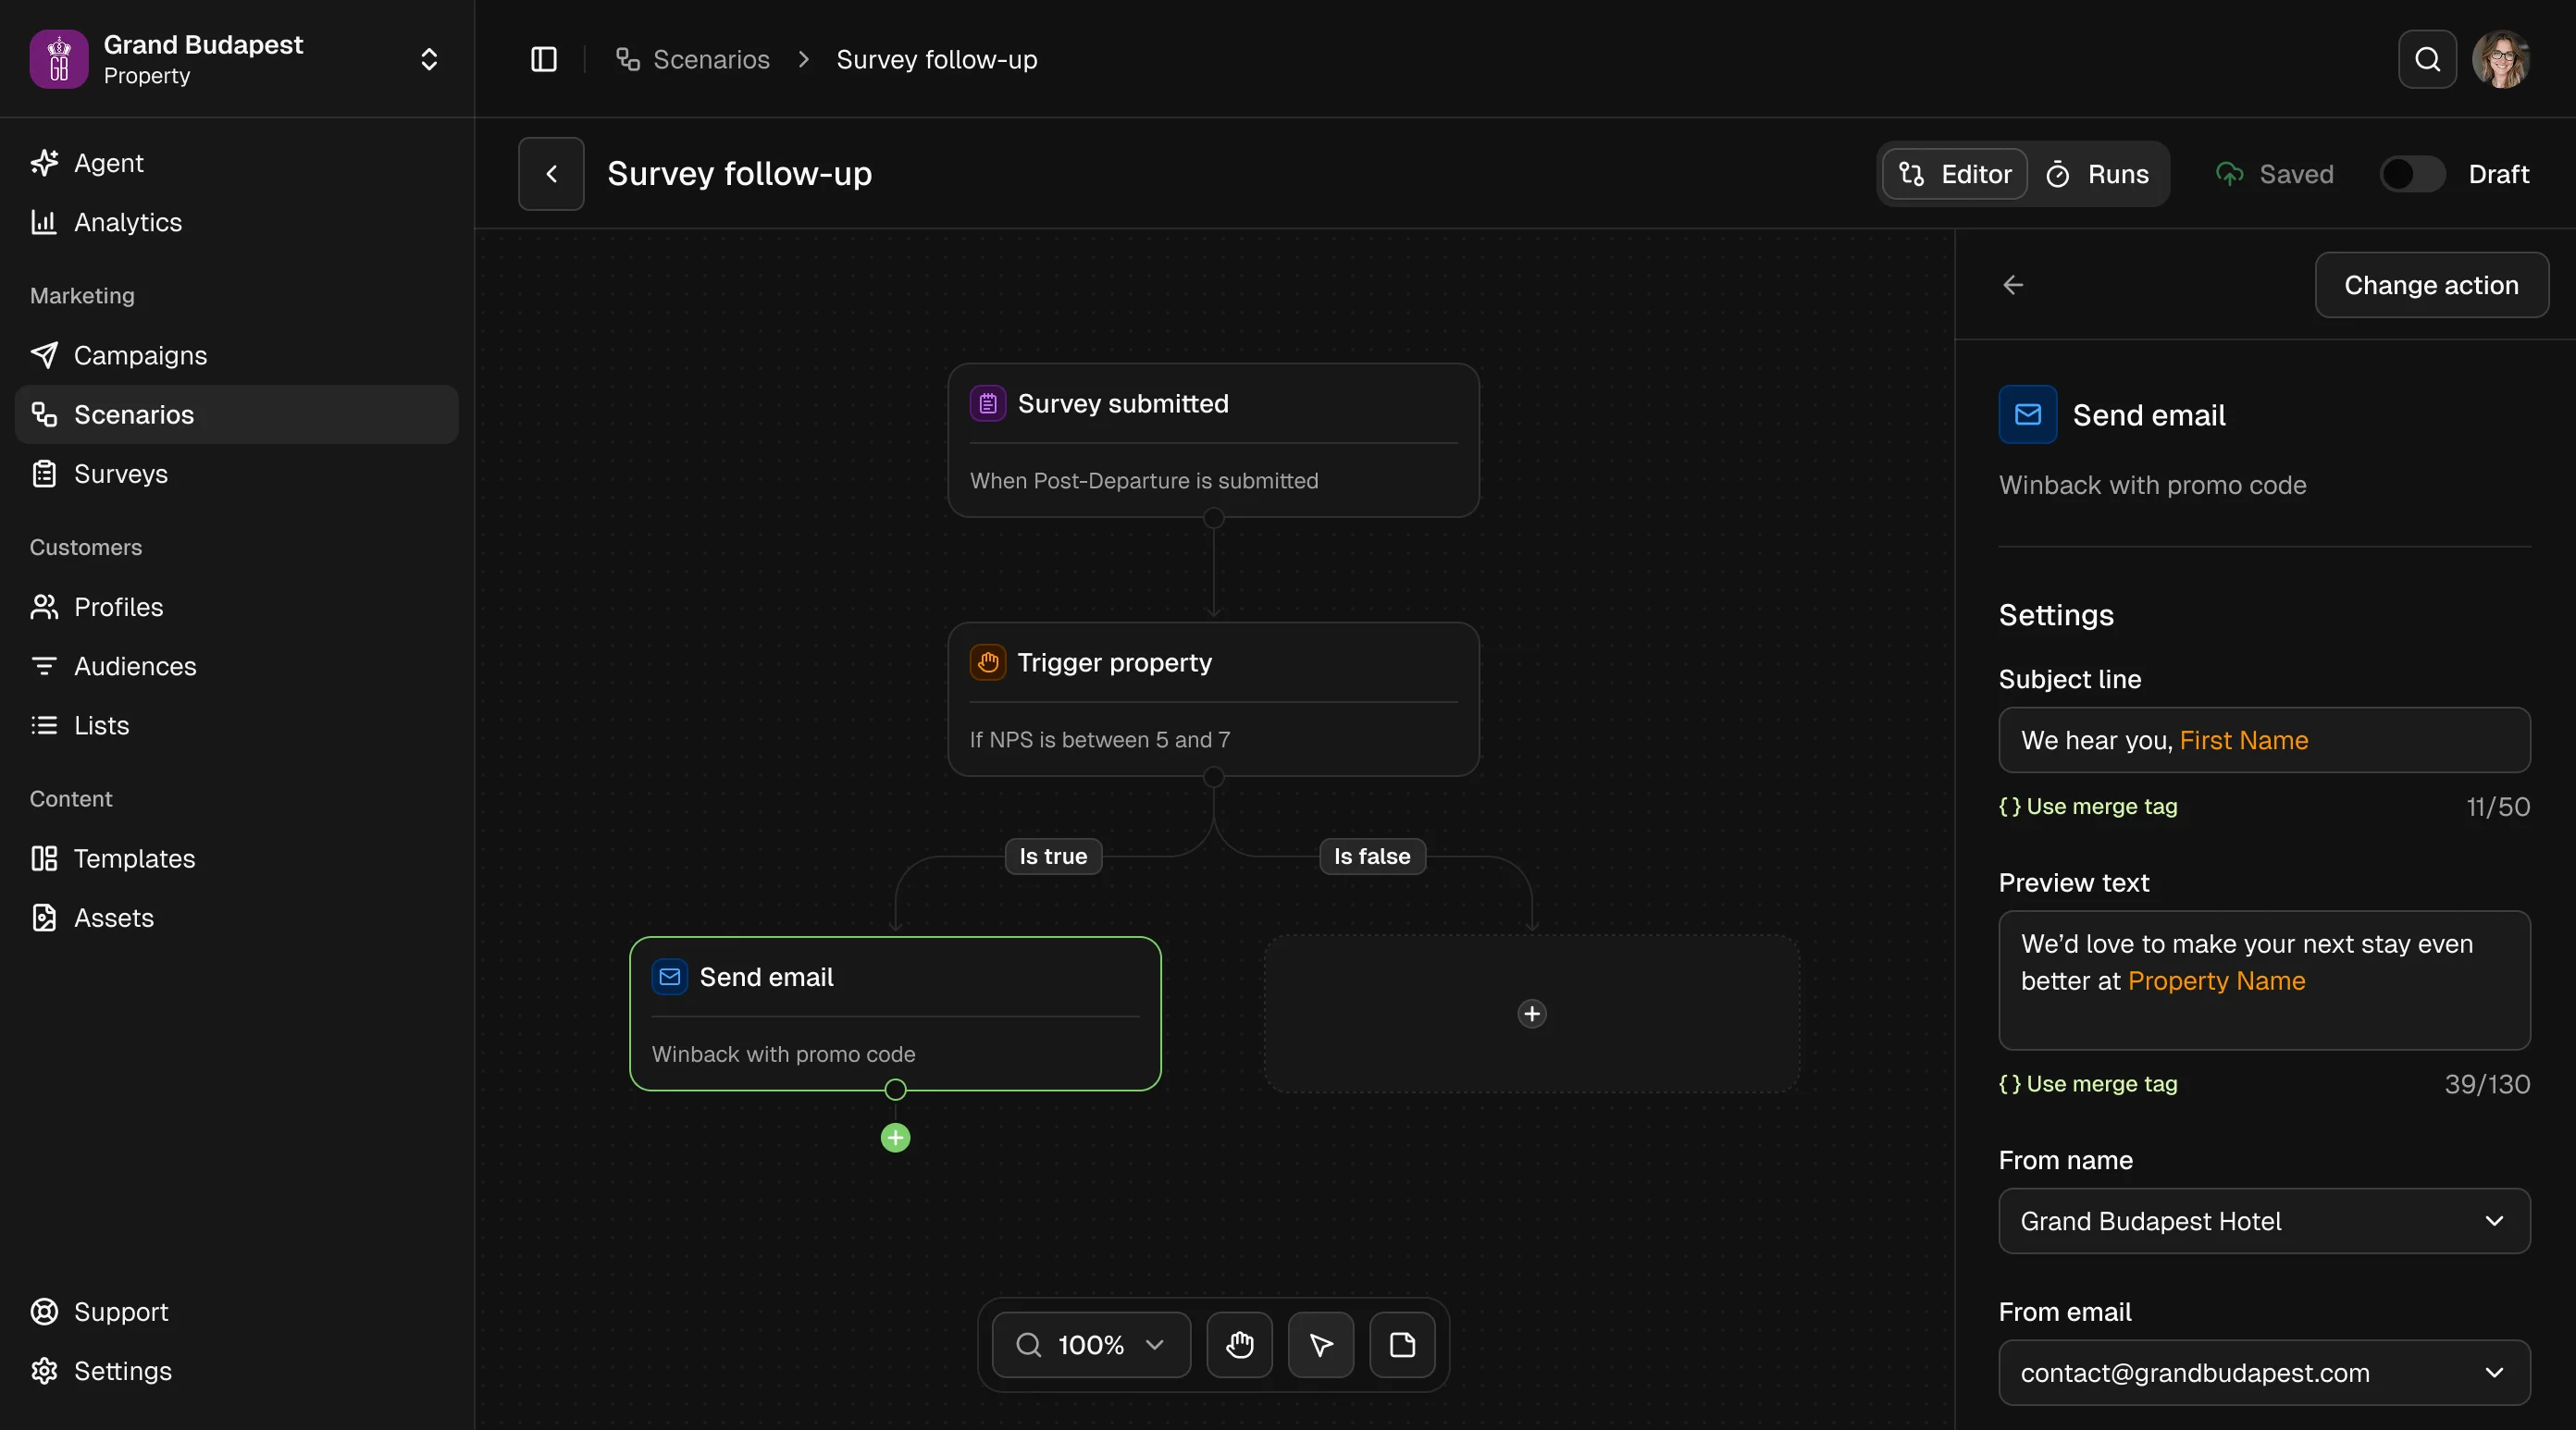Select Scenarios in the sidebar
The image size is (2576, 1430).
236,414
